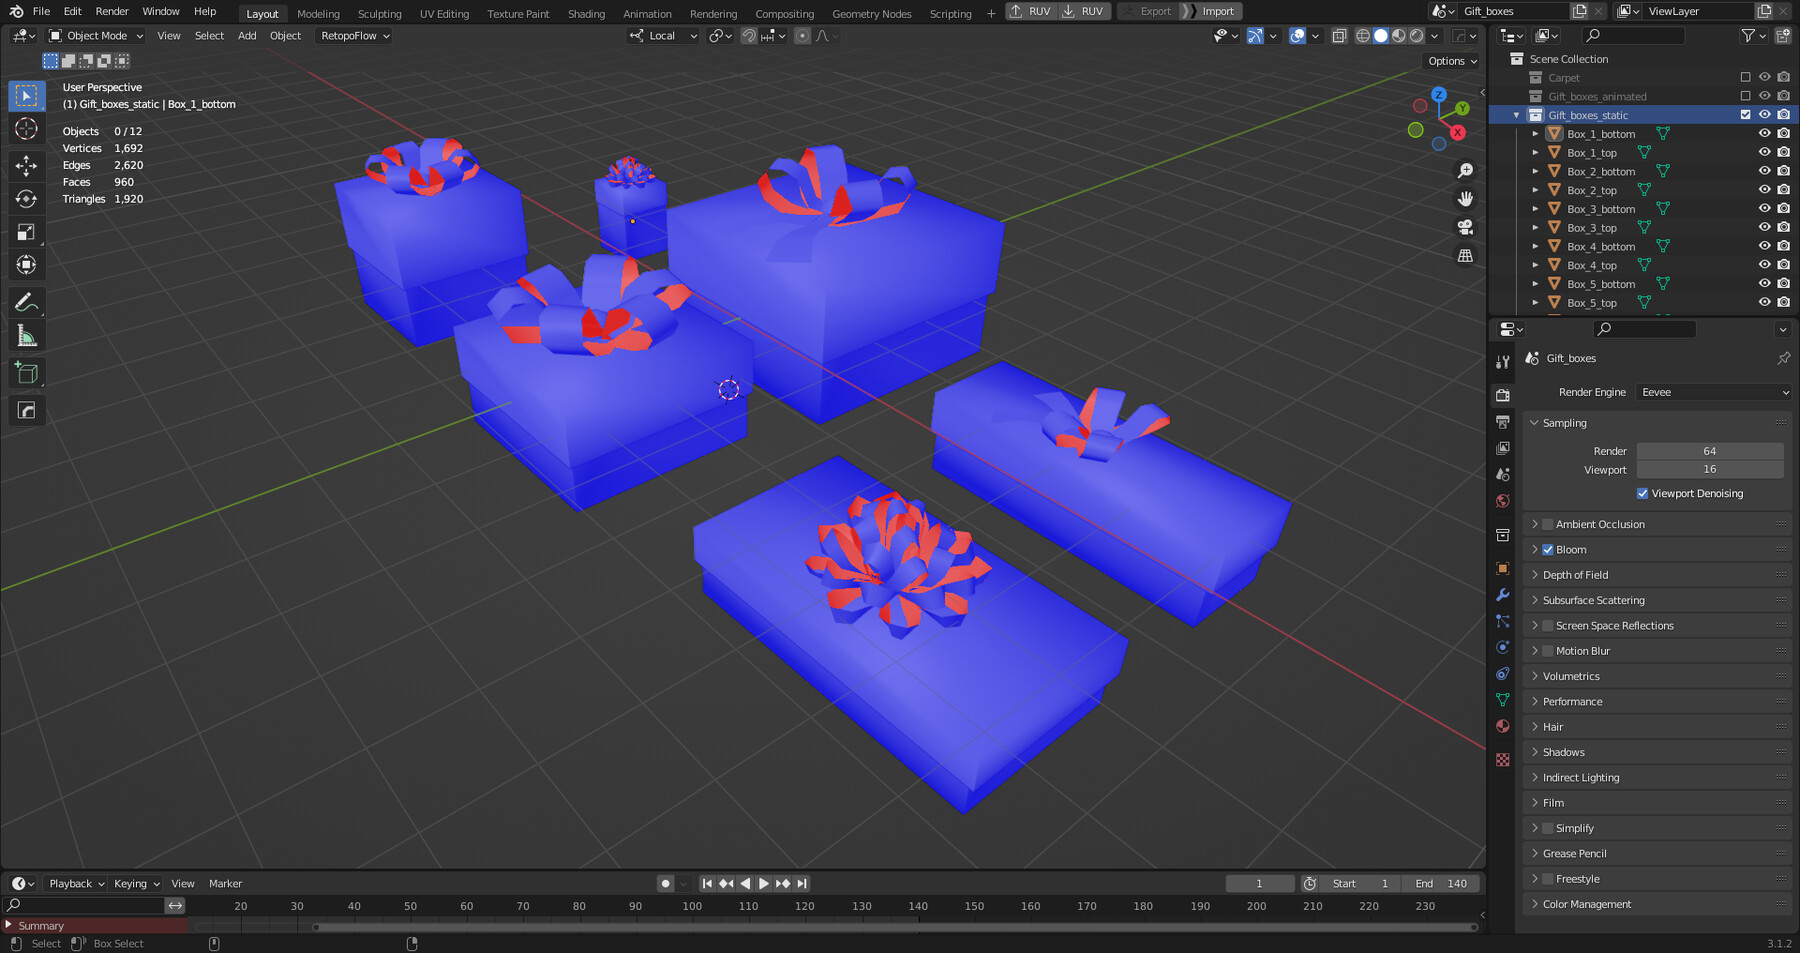
Task: Activate the Measure tool
Action: pyautogui.click(x=26, y=335)
